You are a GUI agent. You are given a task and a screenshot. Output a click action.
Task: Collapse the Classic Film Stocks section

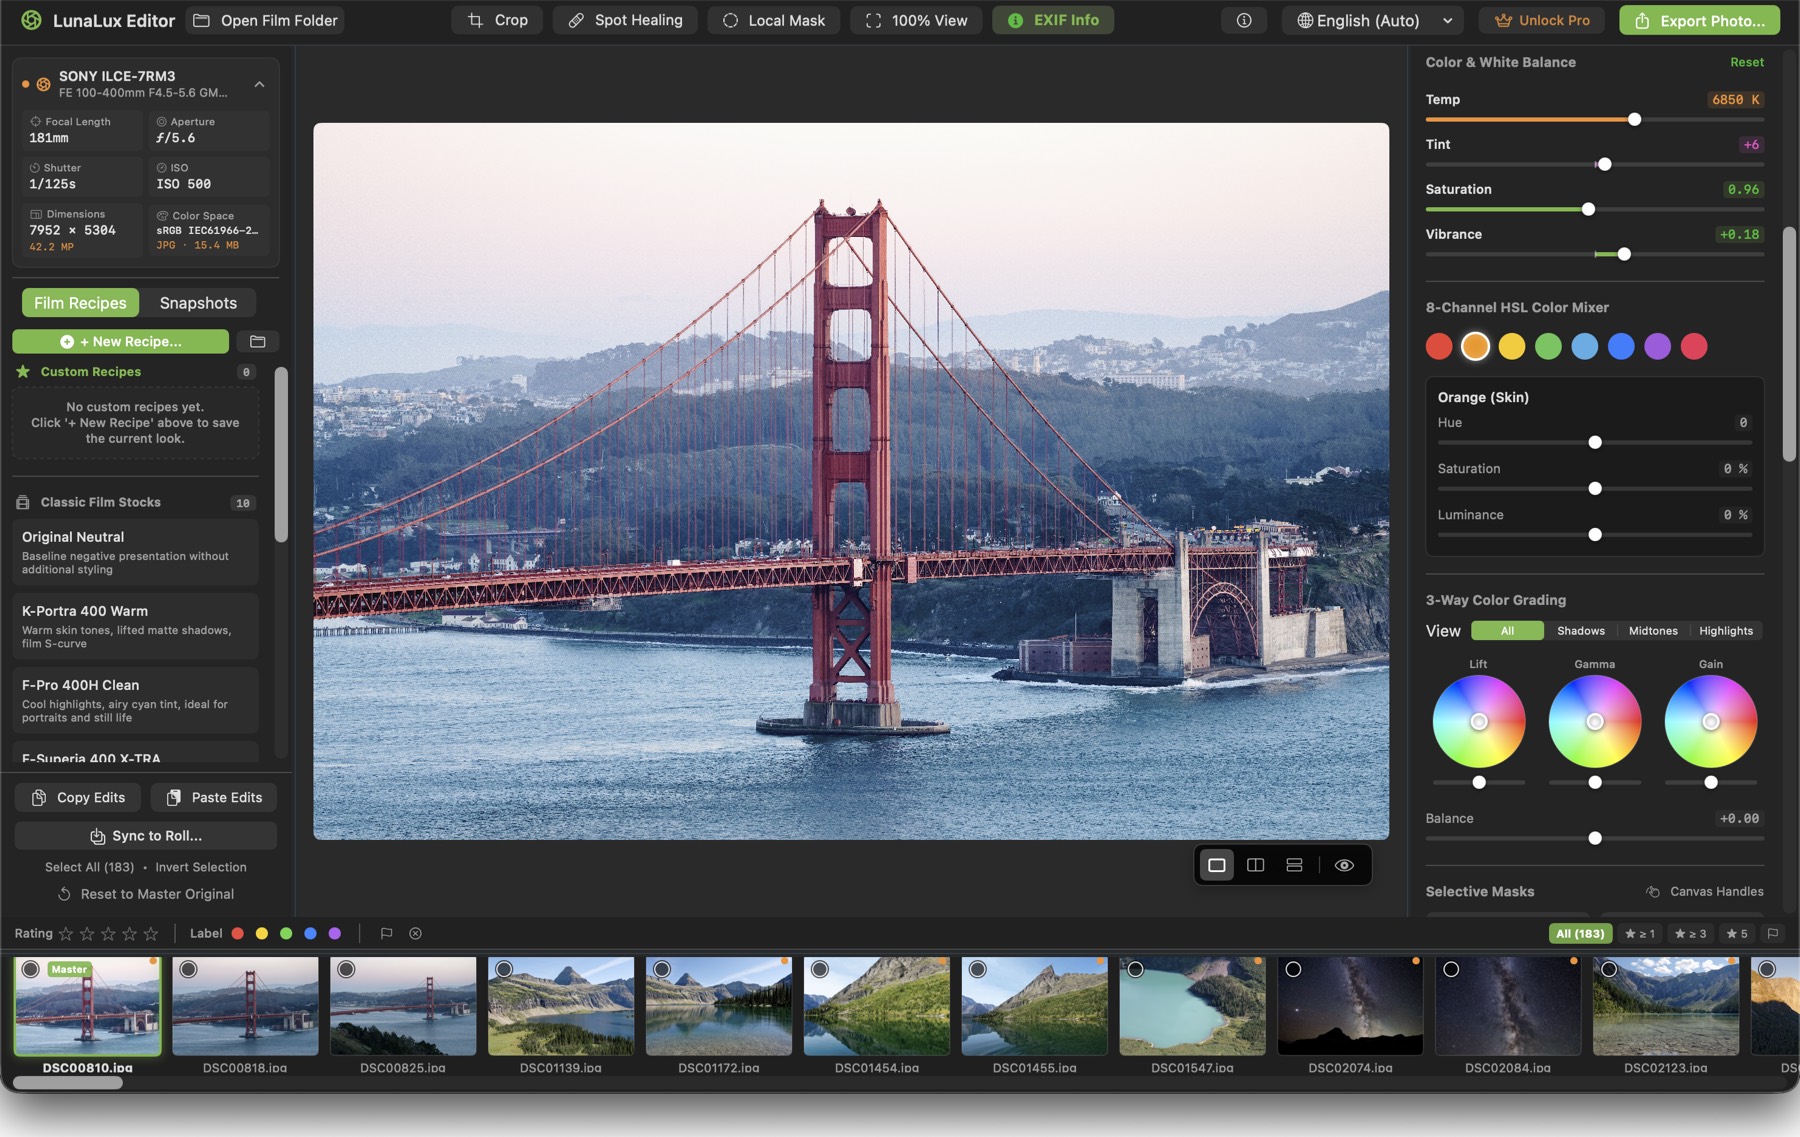pyautogui.click(x=135, y=503)
